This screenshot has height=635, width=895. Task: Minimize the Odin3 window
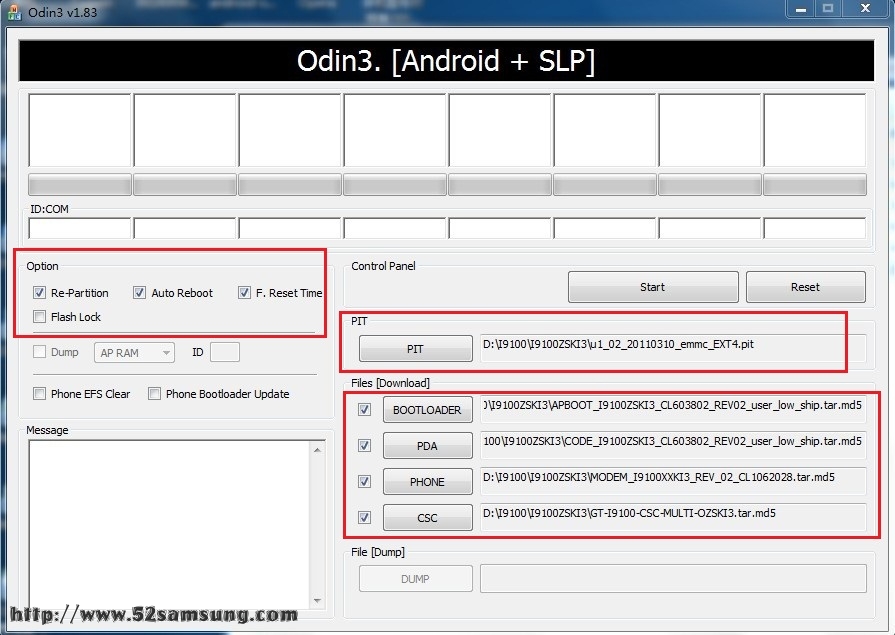coord(800,9)
